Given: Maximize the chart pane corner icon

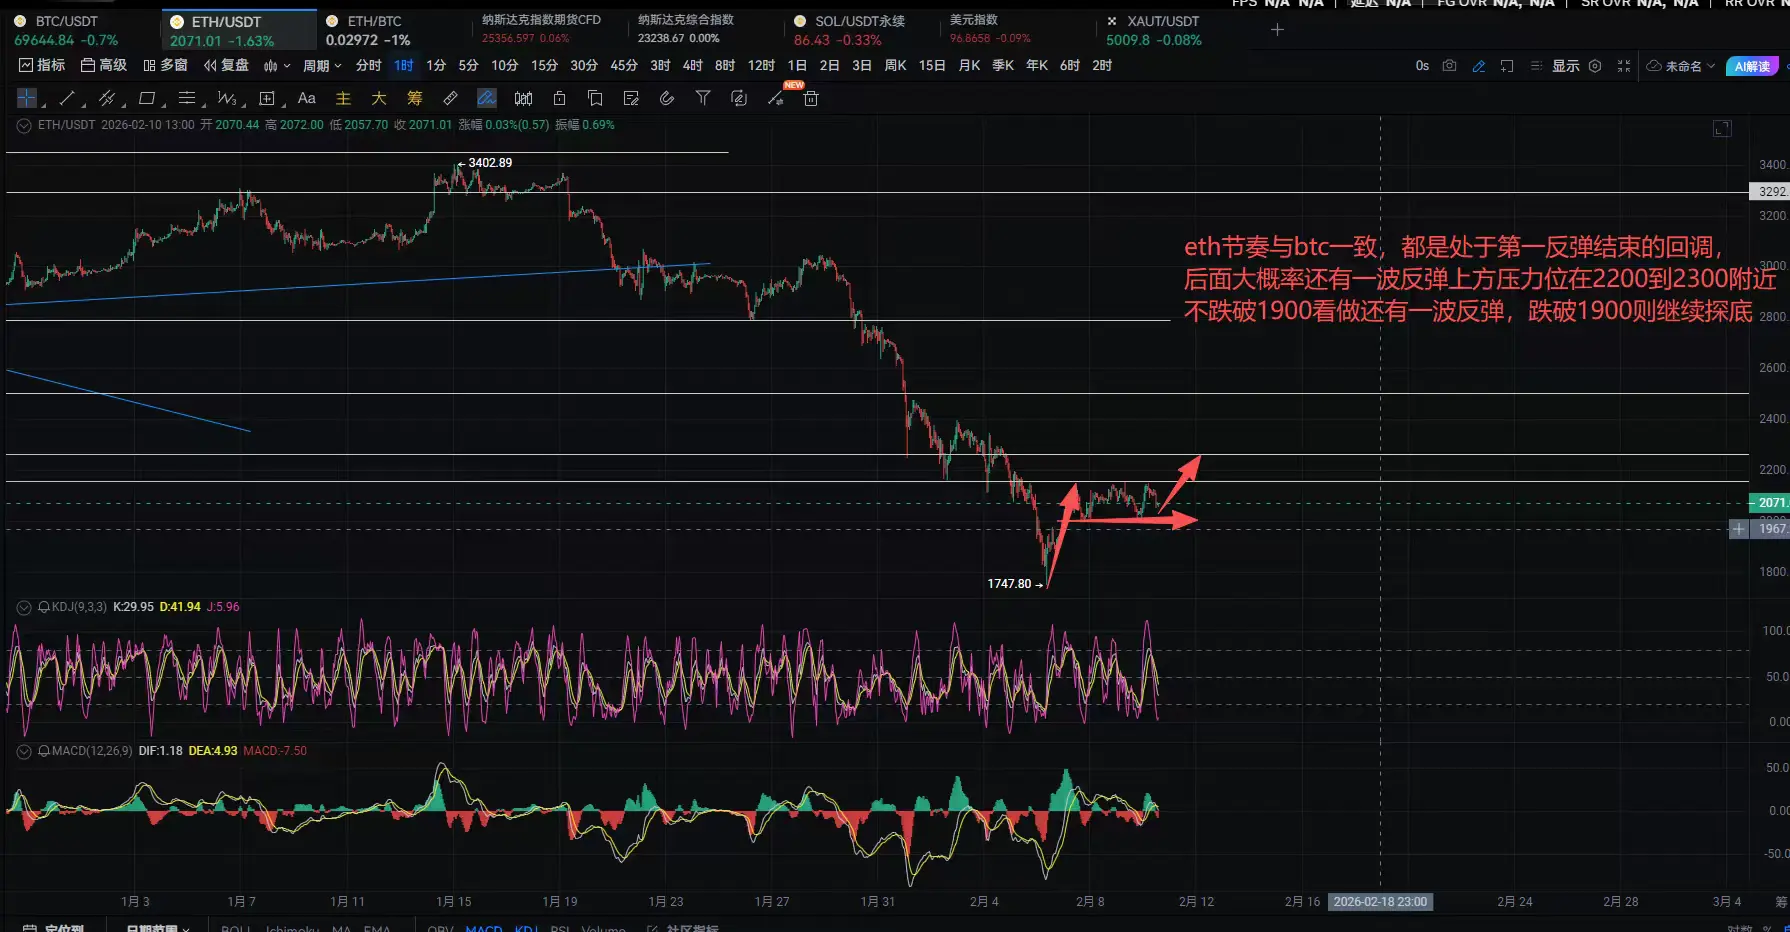Looking at the screenshot, I should click(1722, 129).
